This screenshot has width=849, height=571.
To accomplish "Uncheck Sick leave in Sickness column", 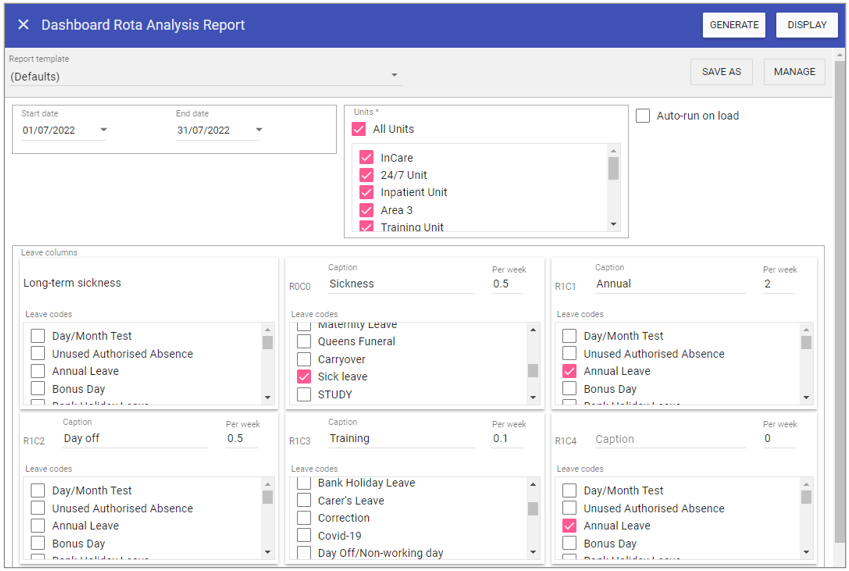I will point(304,377).
